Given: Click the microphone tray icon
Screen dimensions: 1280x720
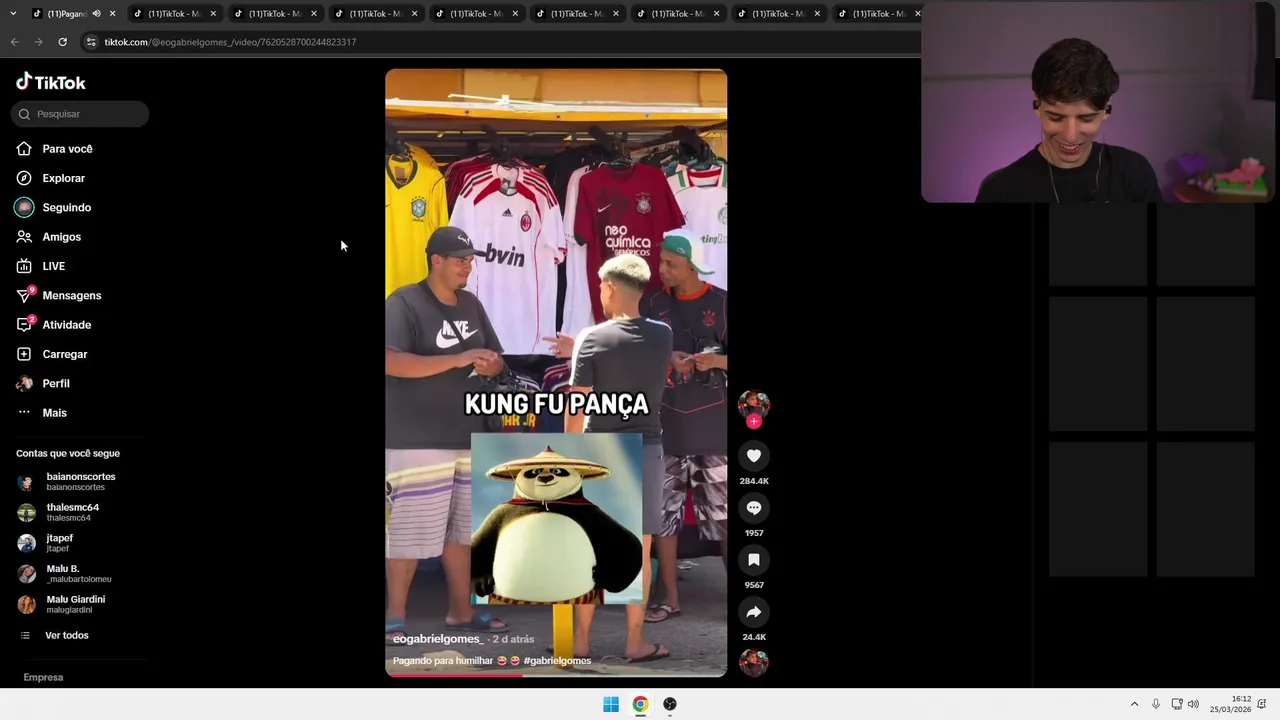Looking at the screenshot, I should 1156,704.
